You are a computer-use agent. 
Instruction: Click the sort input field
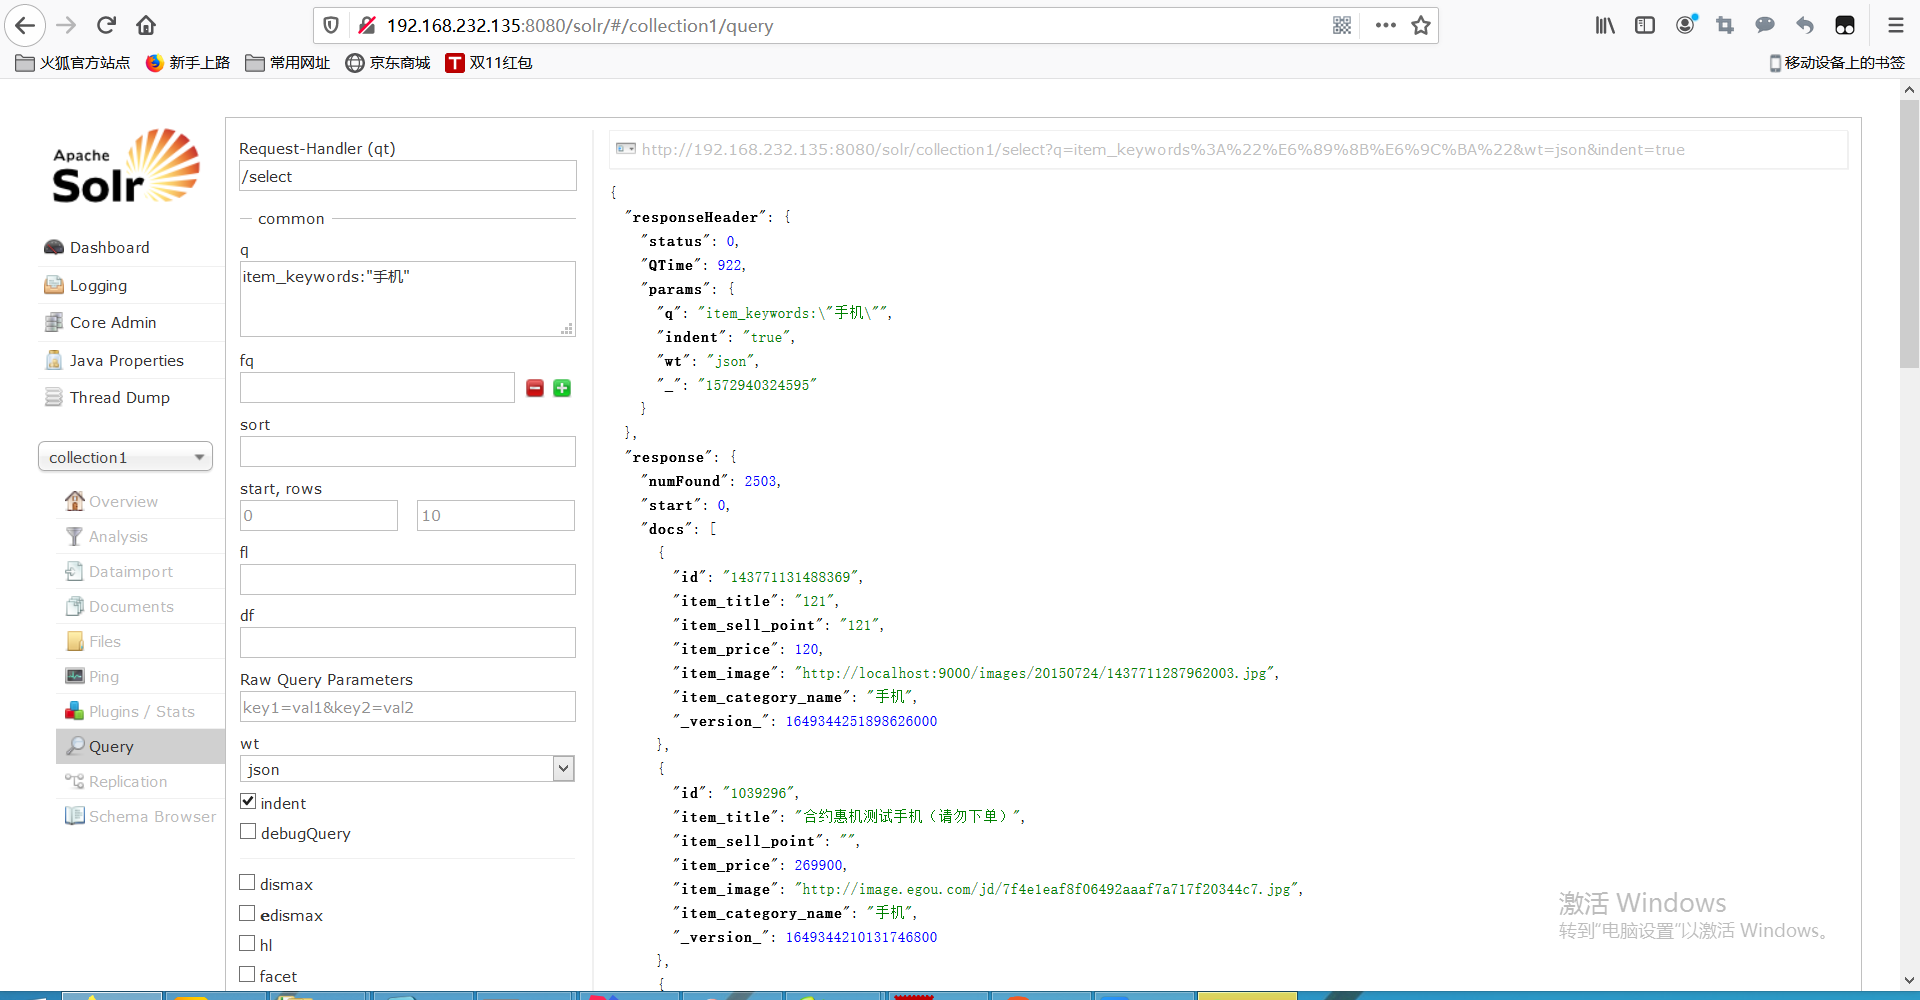point(408,452)
